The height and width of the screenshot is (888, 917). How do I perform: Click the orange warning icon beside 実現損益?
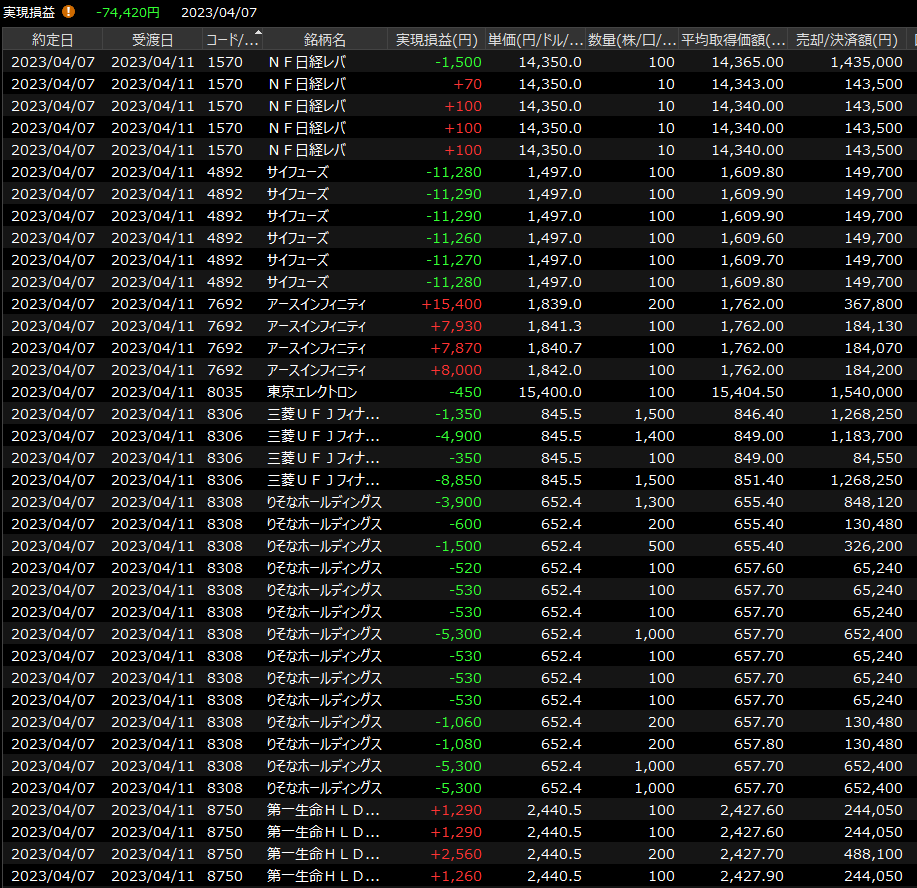point(68,12)
